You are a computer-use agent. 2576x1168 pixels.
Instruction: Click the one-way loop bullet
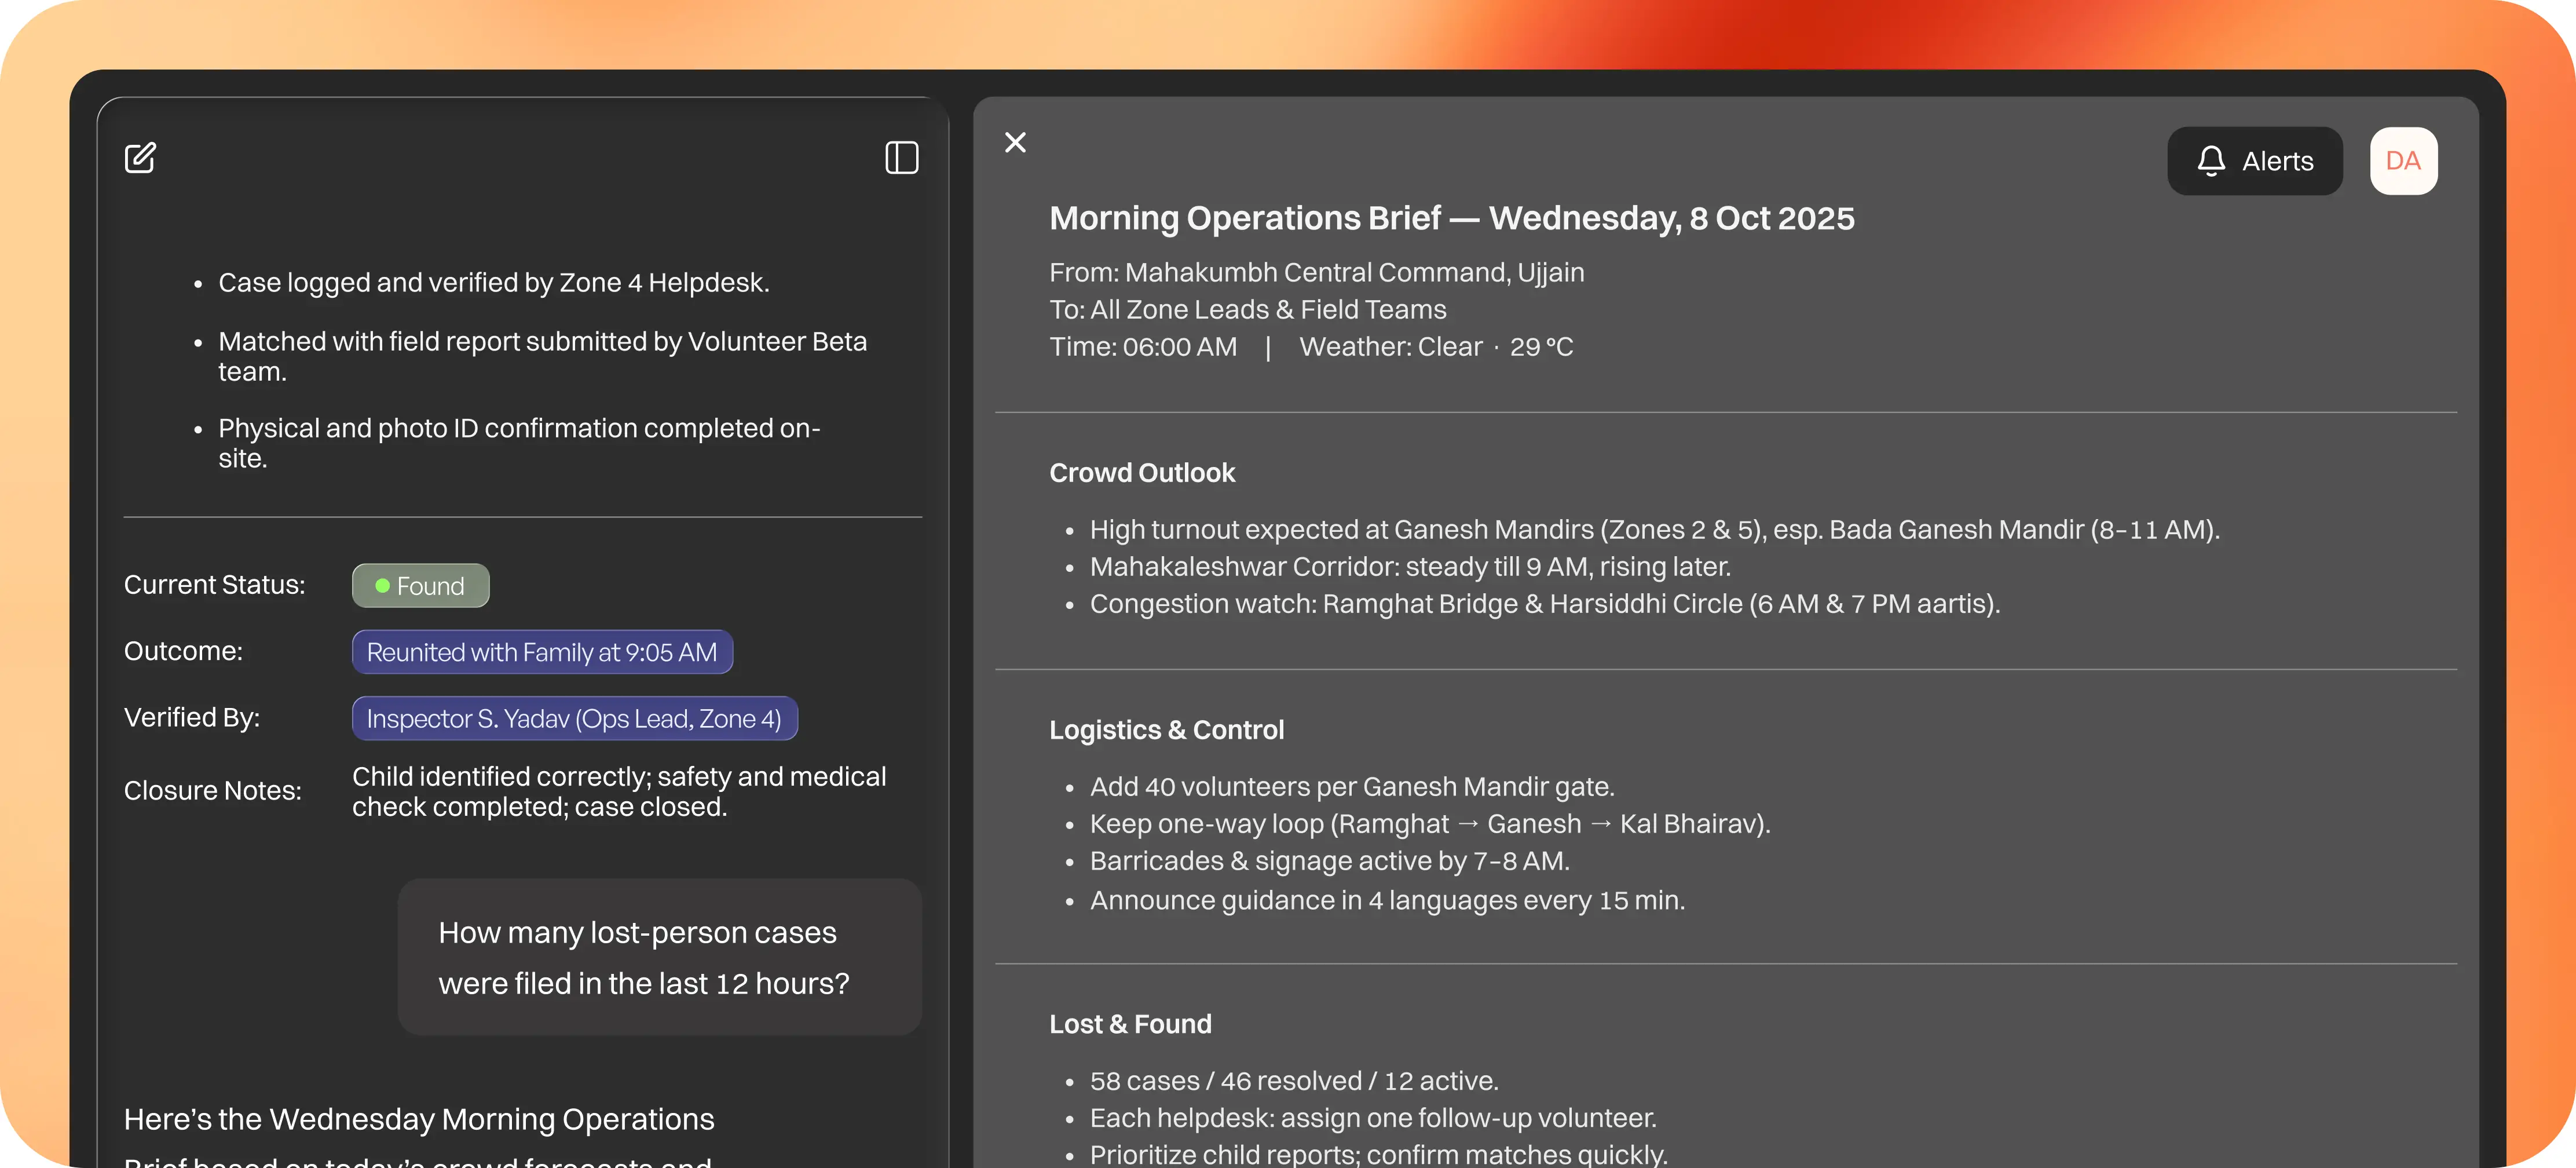(1429, 824)
